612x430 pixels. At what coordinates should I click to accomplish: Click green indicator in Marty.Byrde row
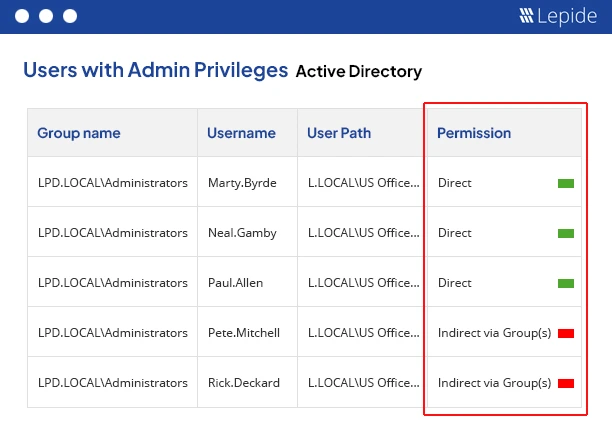tap(566, 183)
